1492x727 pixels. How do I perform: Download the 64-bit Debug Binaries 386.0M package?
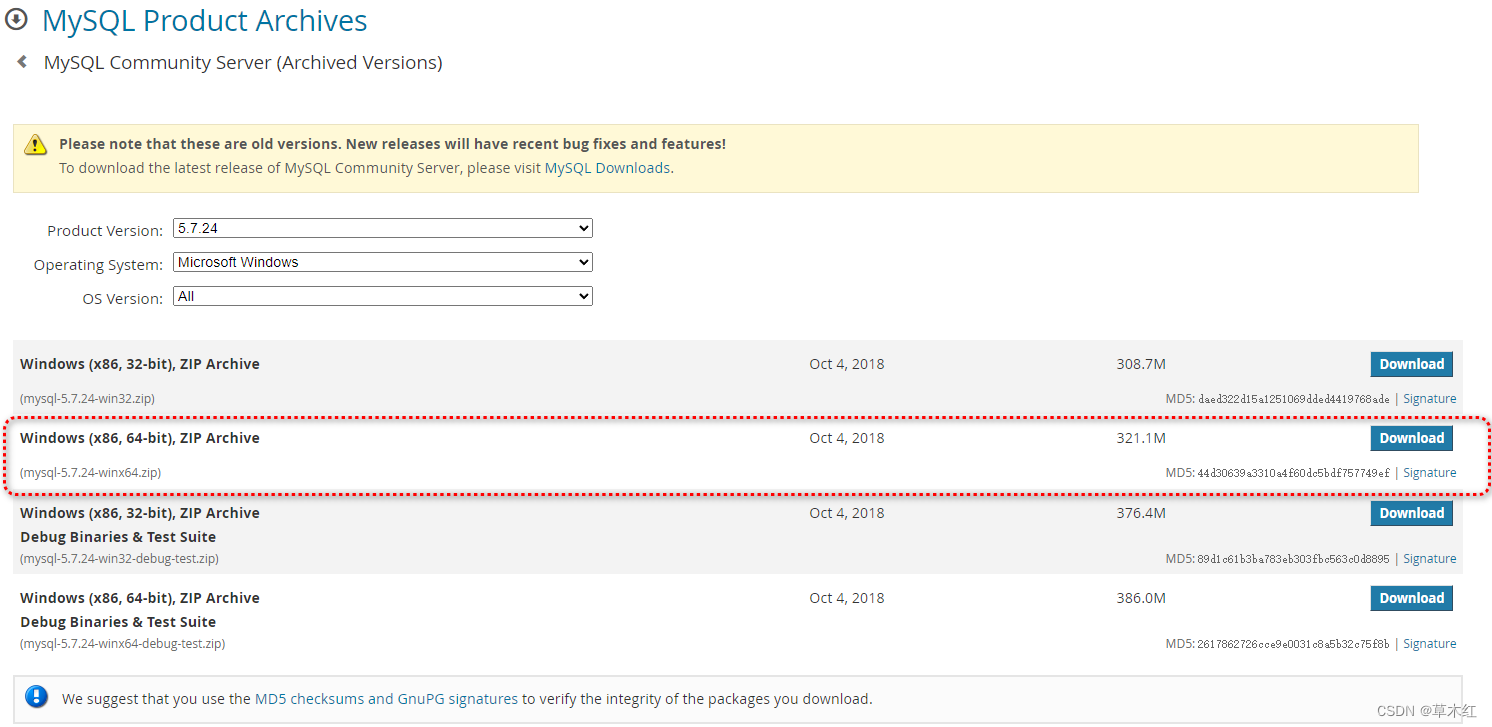(1411, 598)
